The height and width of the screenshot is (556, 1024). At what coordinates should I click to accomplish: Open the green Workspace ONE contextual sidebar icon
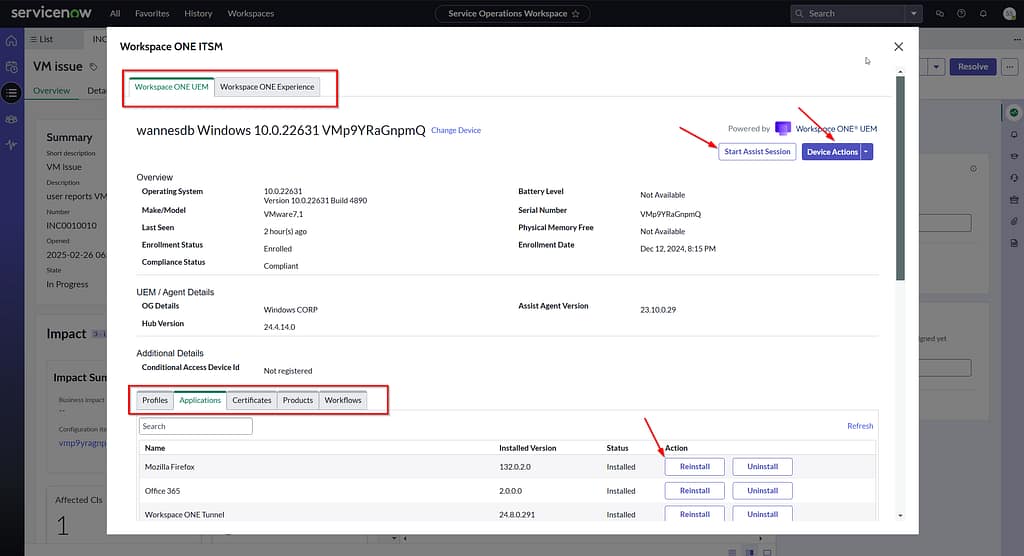point(1014,112)
